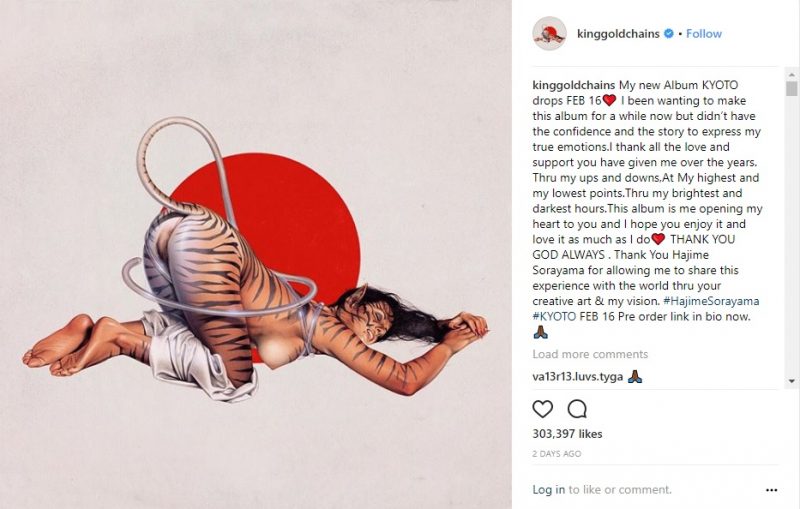Click the kinggoldchains profile avatar
Viewport: 800px width, 509px height.
point(549,34)
